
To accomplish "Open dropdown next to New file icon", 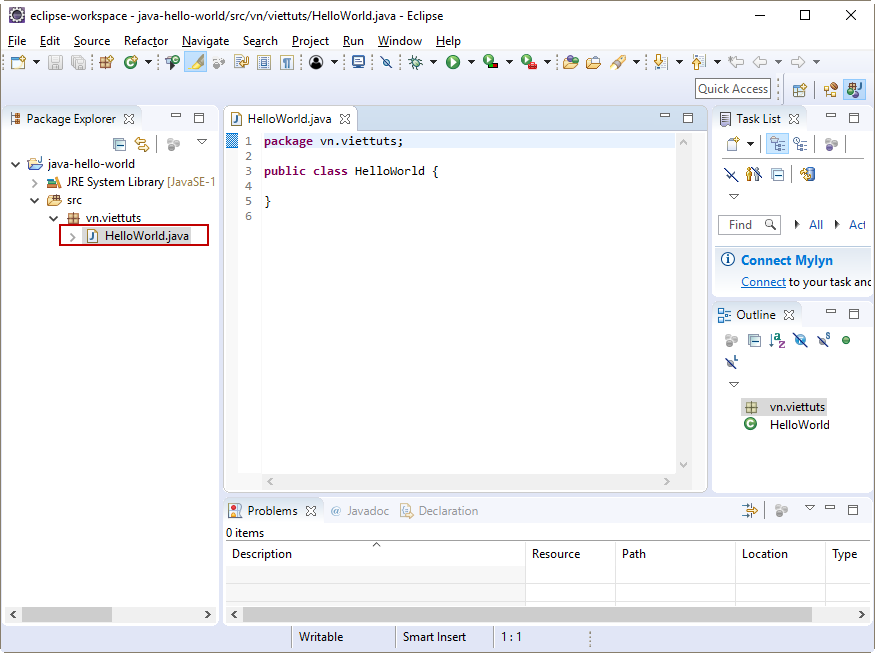I will click(36, 62).
